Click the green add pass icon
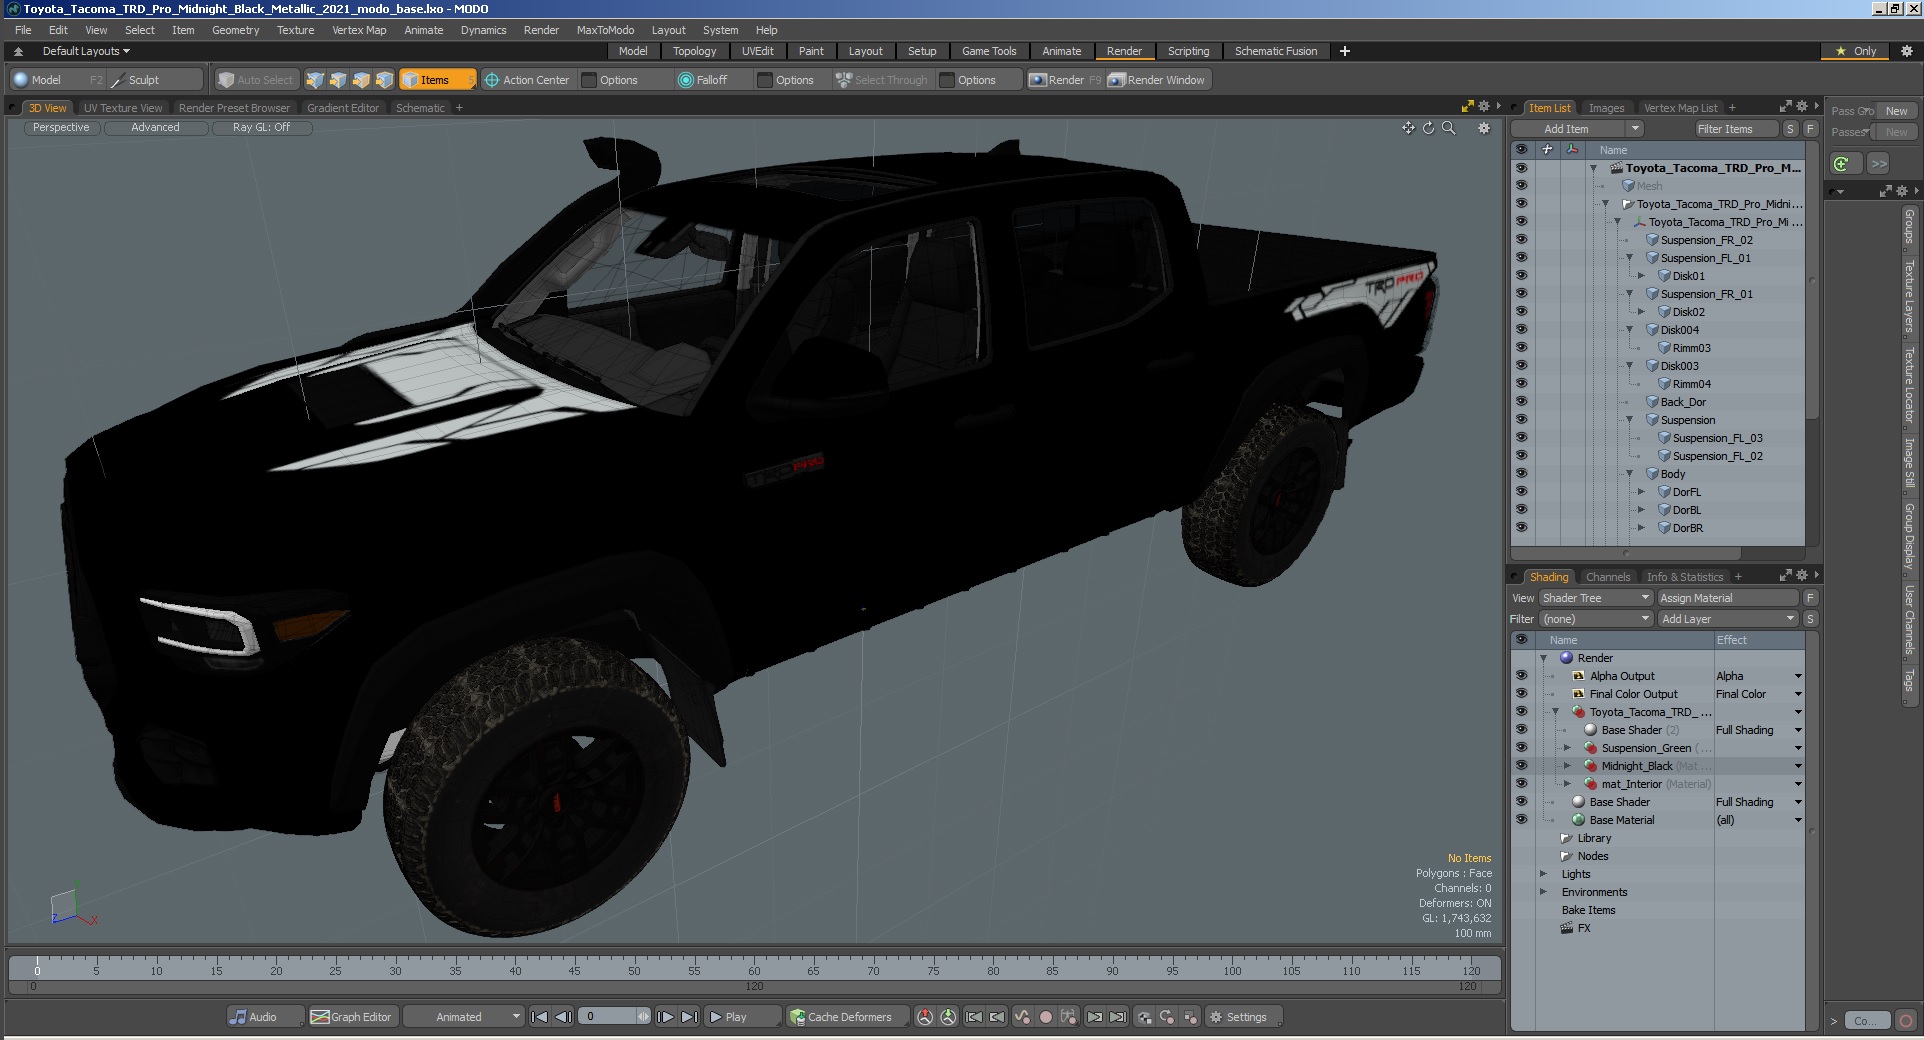The image size is (1924, 1040). [x=1845, y=164]
